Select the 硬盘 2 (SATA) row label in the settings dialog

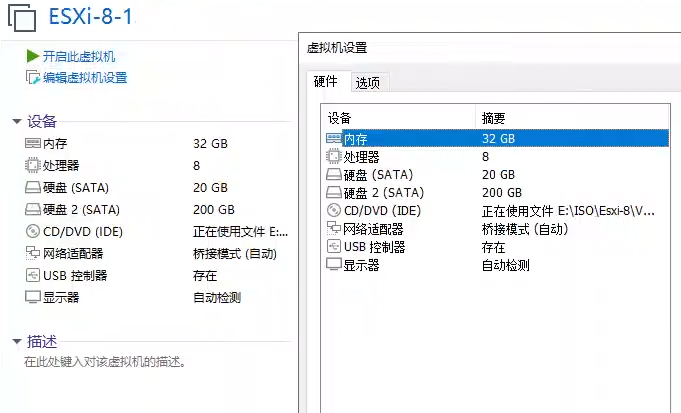[x=384, y=193]
